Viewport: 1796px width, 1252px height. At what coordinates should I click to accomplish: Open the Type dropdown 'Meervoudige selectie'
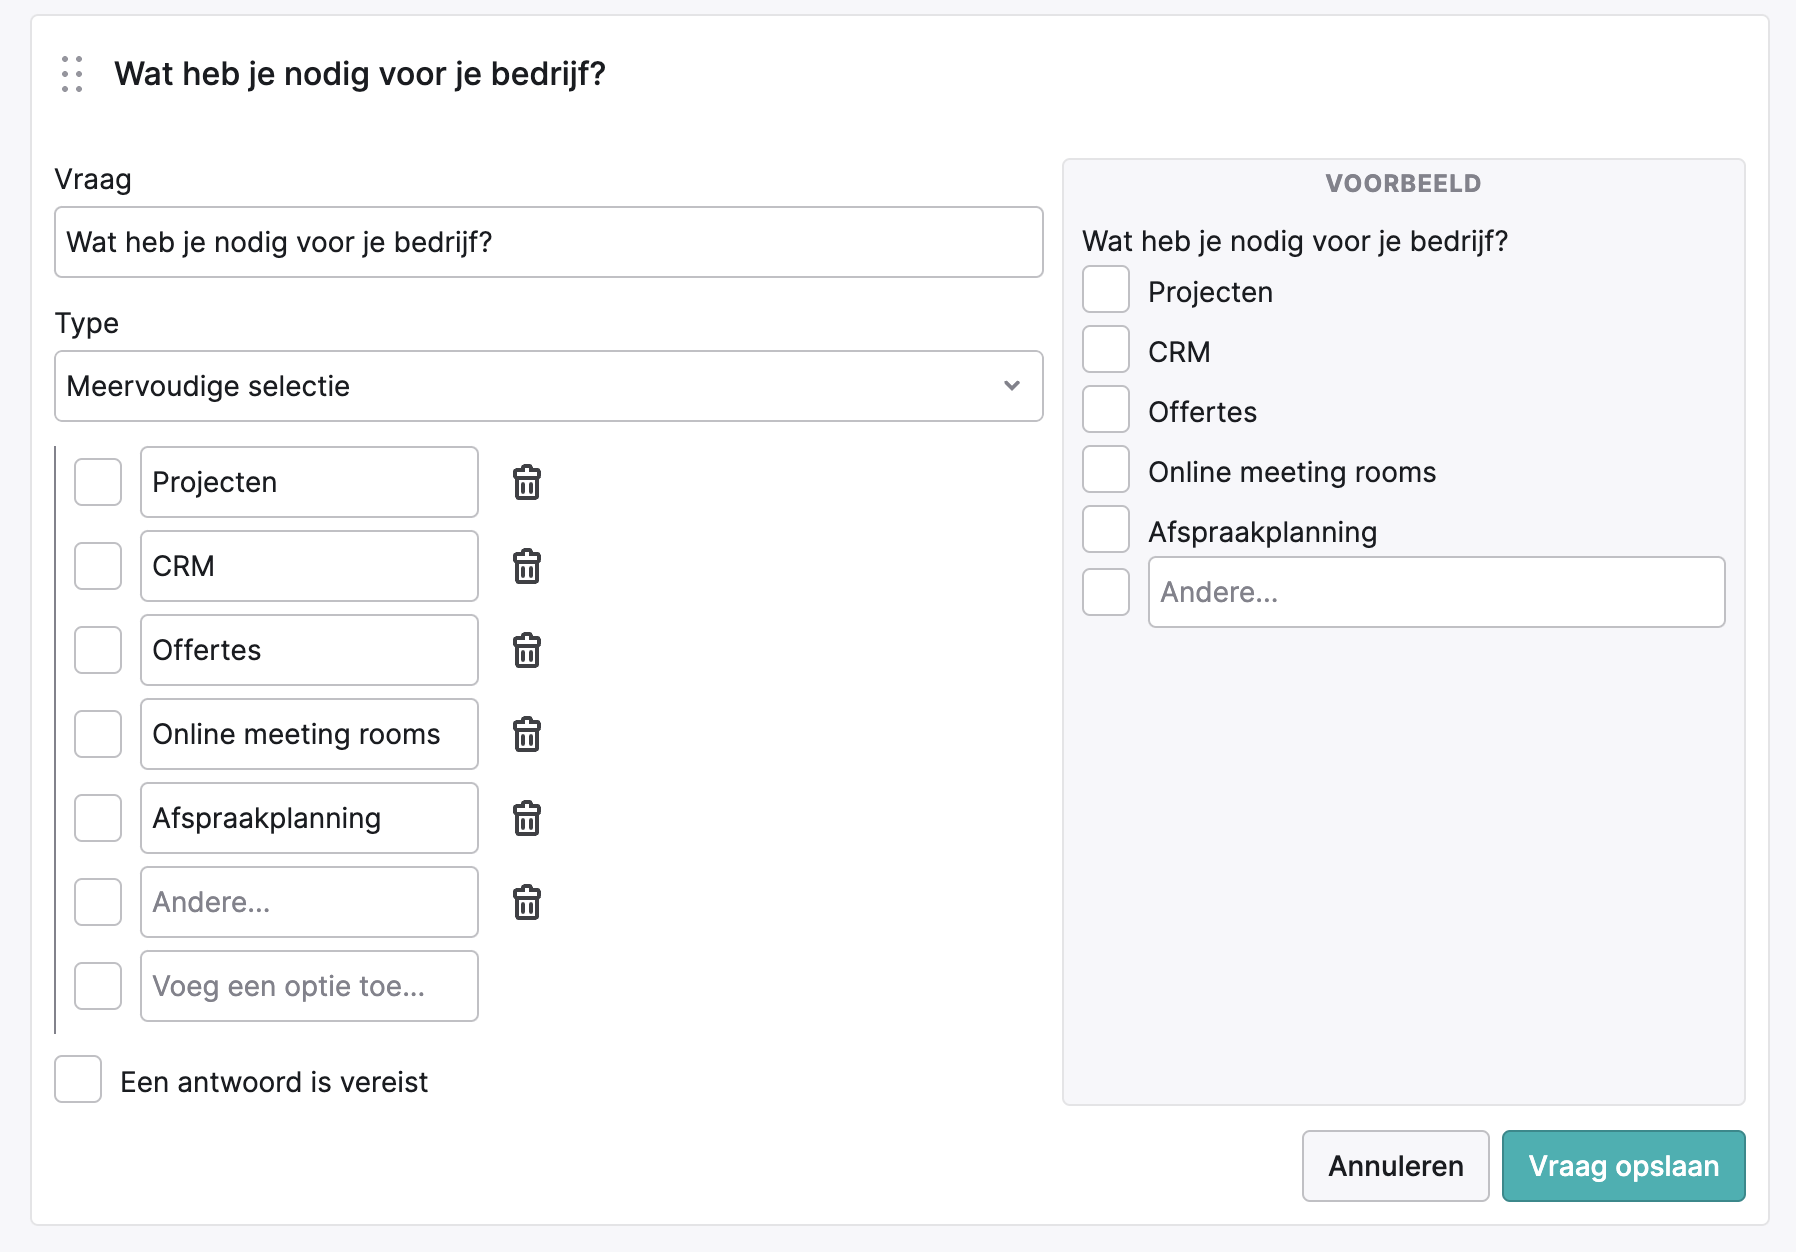click(x=549, y=386)
